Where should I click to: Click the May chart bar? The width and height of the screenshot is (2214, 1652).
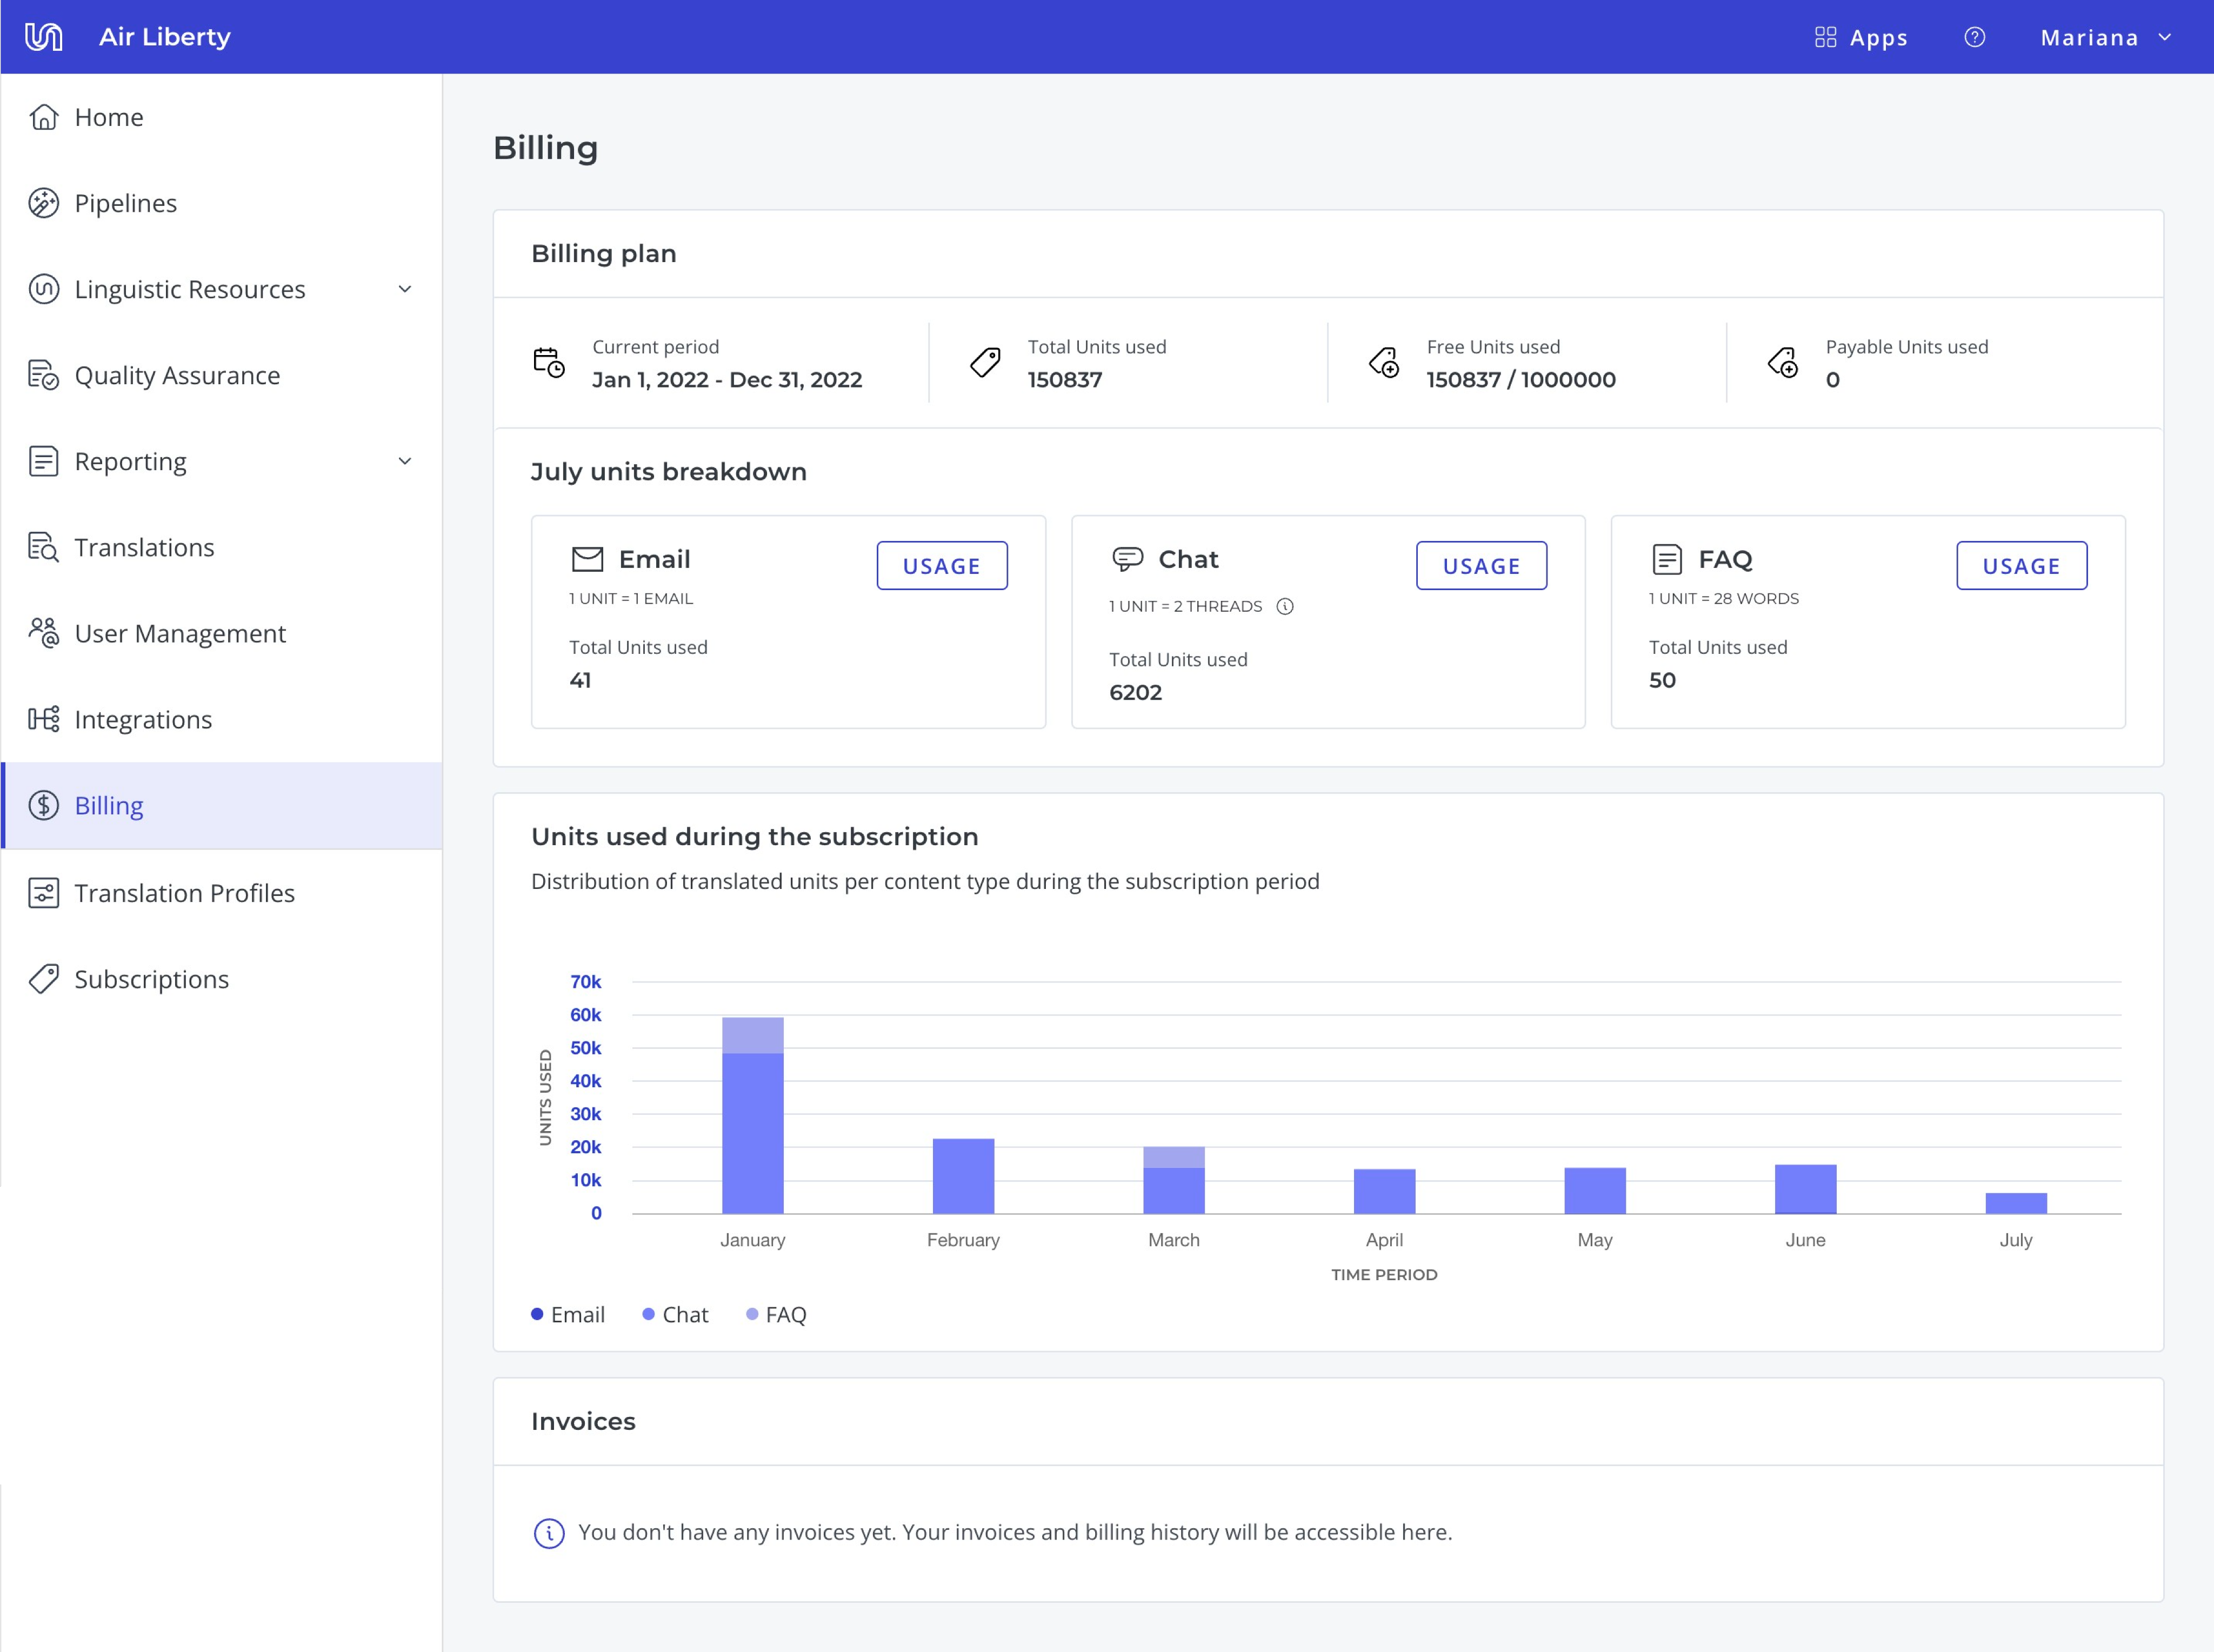click(x=1595, y=1190)
